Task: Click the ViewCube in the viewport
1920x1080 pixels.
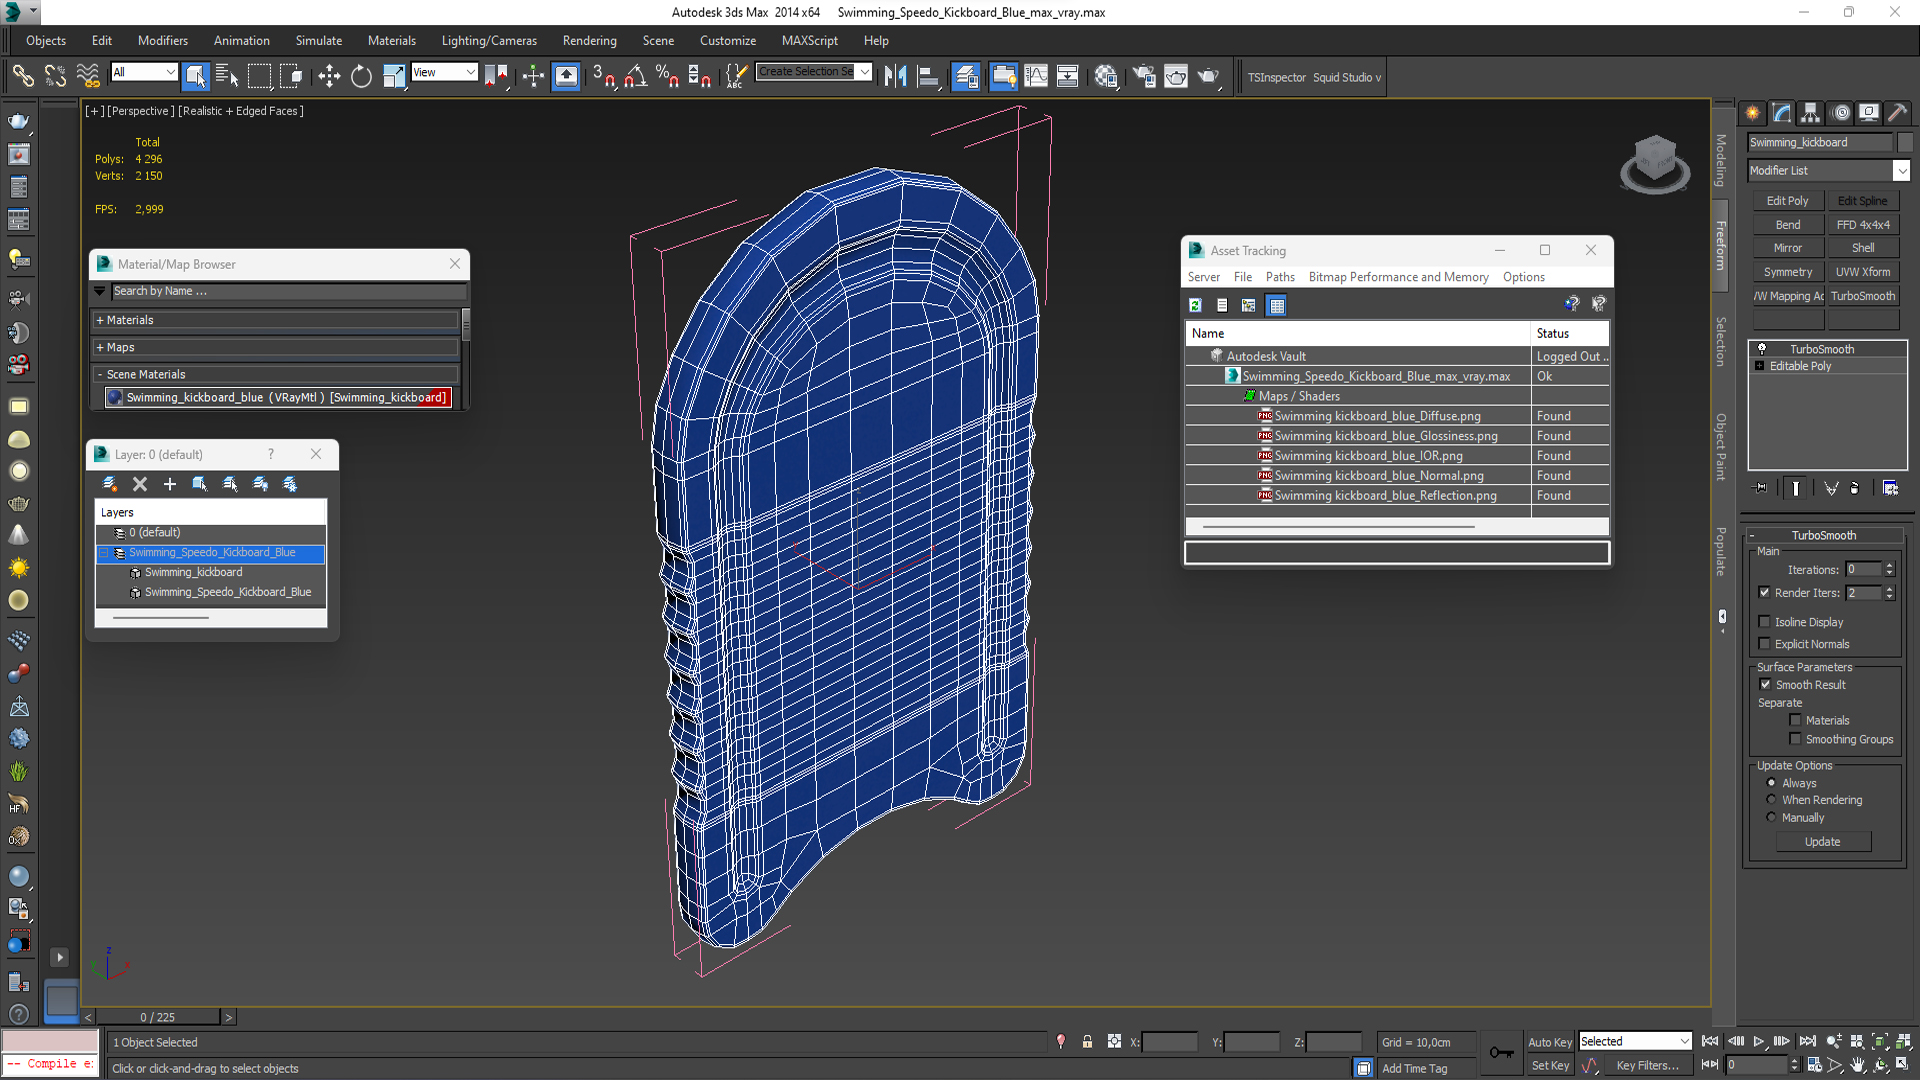Action: (x=1655, y=163)
